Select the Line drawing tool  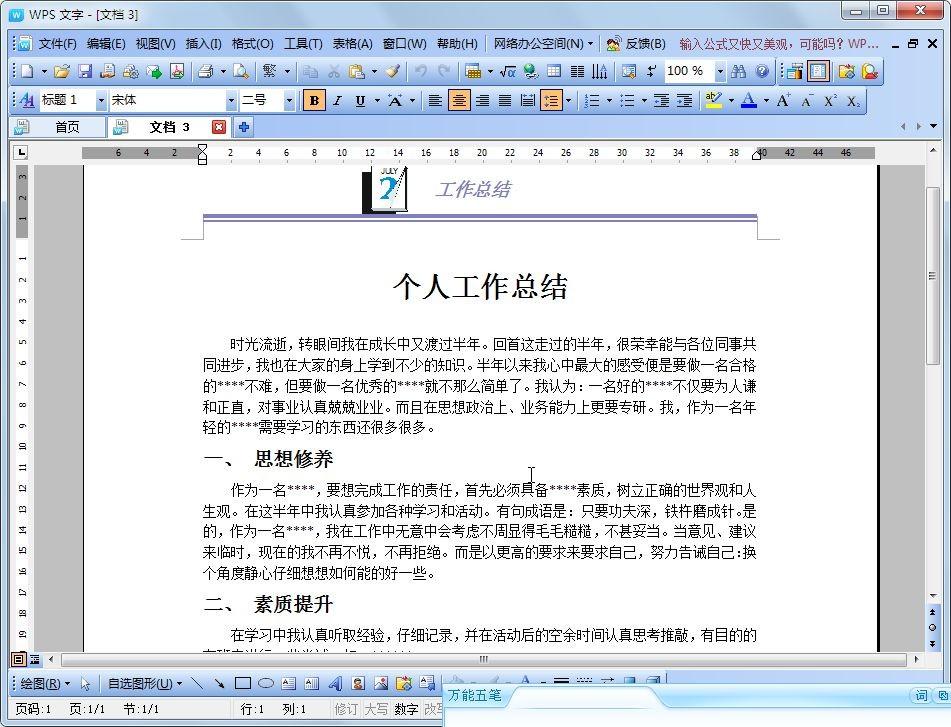(197, 683)
